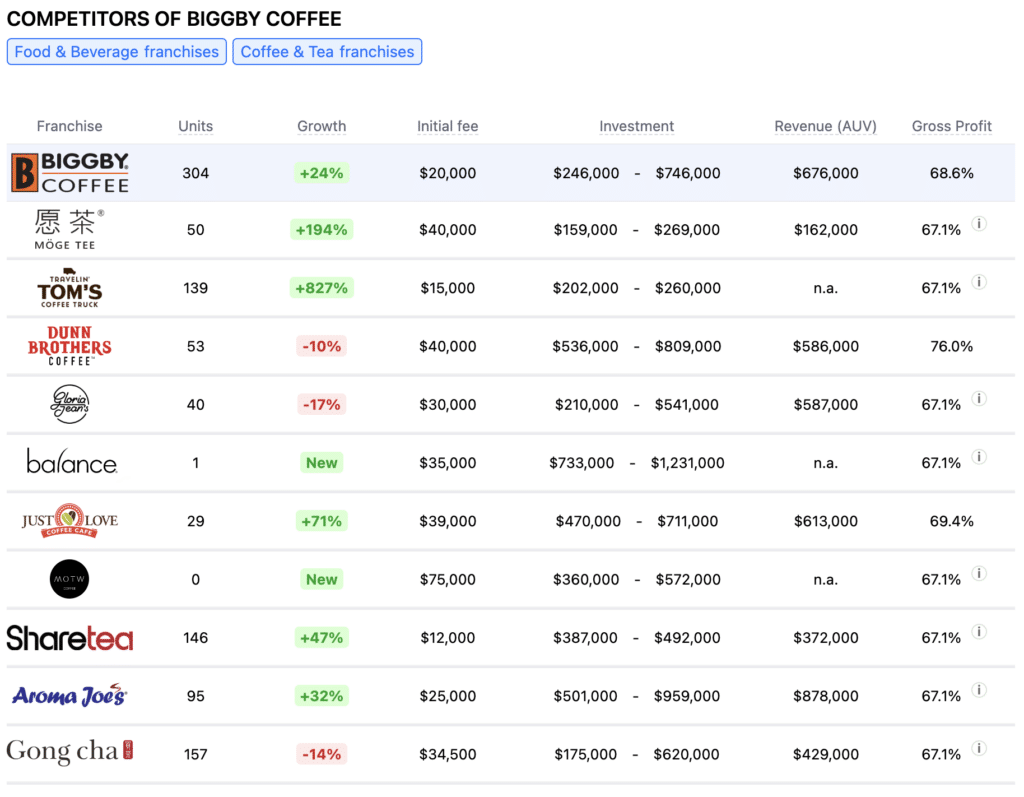Viewport: 1024px width, 797px height.
Task: Open Travelin' Tom's Coffee Truck logo
Action: click(x=69, y=287)
